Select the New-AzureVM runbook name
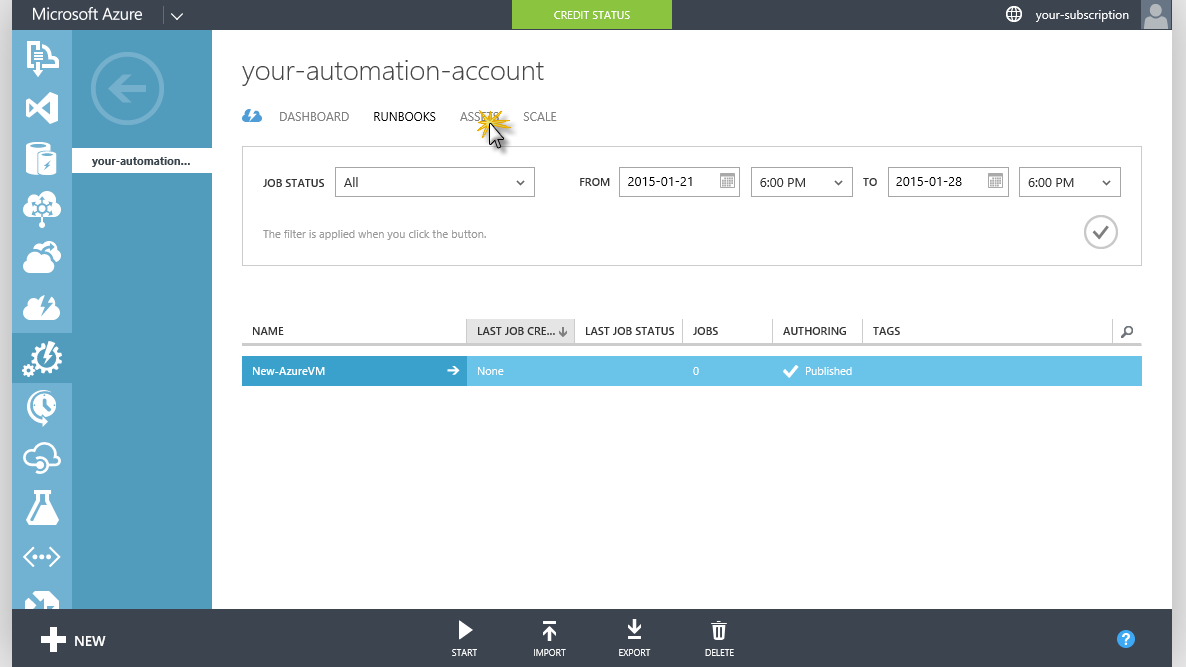Screen dimensions: 1186x667 (288, 371)
